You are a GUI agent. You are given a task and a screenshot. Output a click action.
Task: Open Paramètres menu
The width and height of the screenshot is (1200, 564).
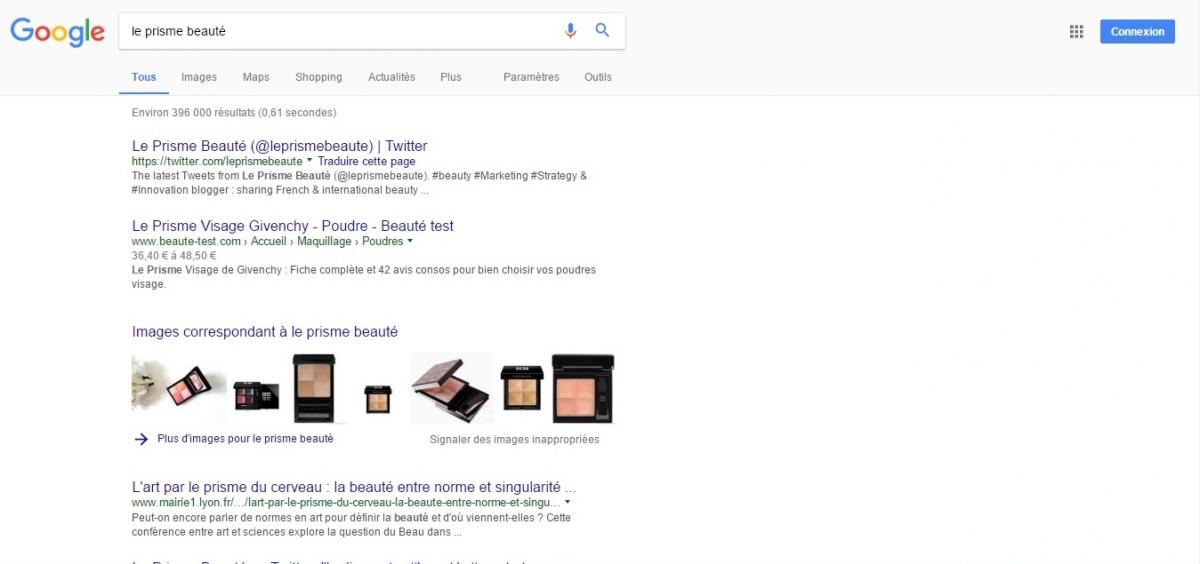[531, 77]
